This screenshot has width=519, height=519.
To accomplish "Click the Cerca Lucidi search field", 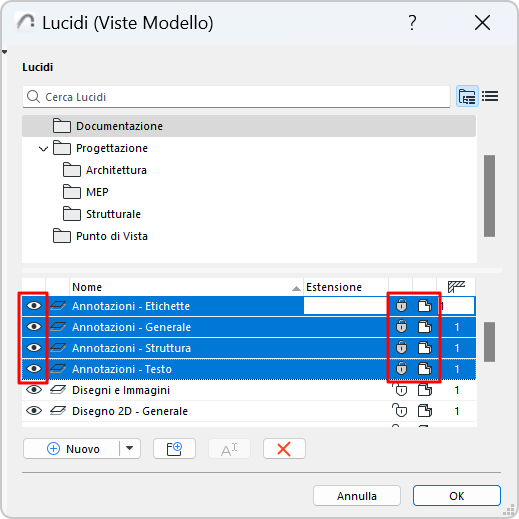I will pyautogui.click(x=236, y=97).
